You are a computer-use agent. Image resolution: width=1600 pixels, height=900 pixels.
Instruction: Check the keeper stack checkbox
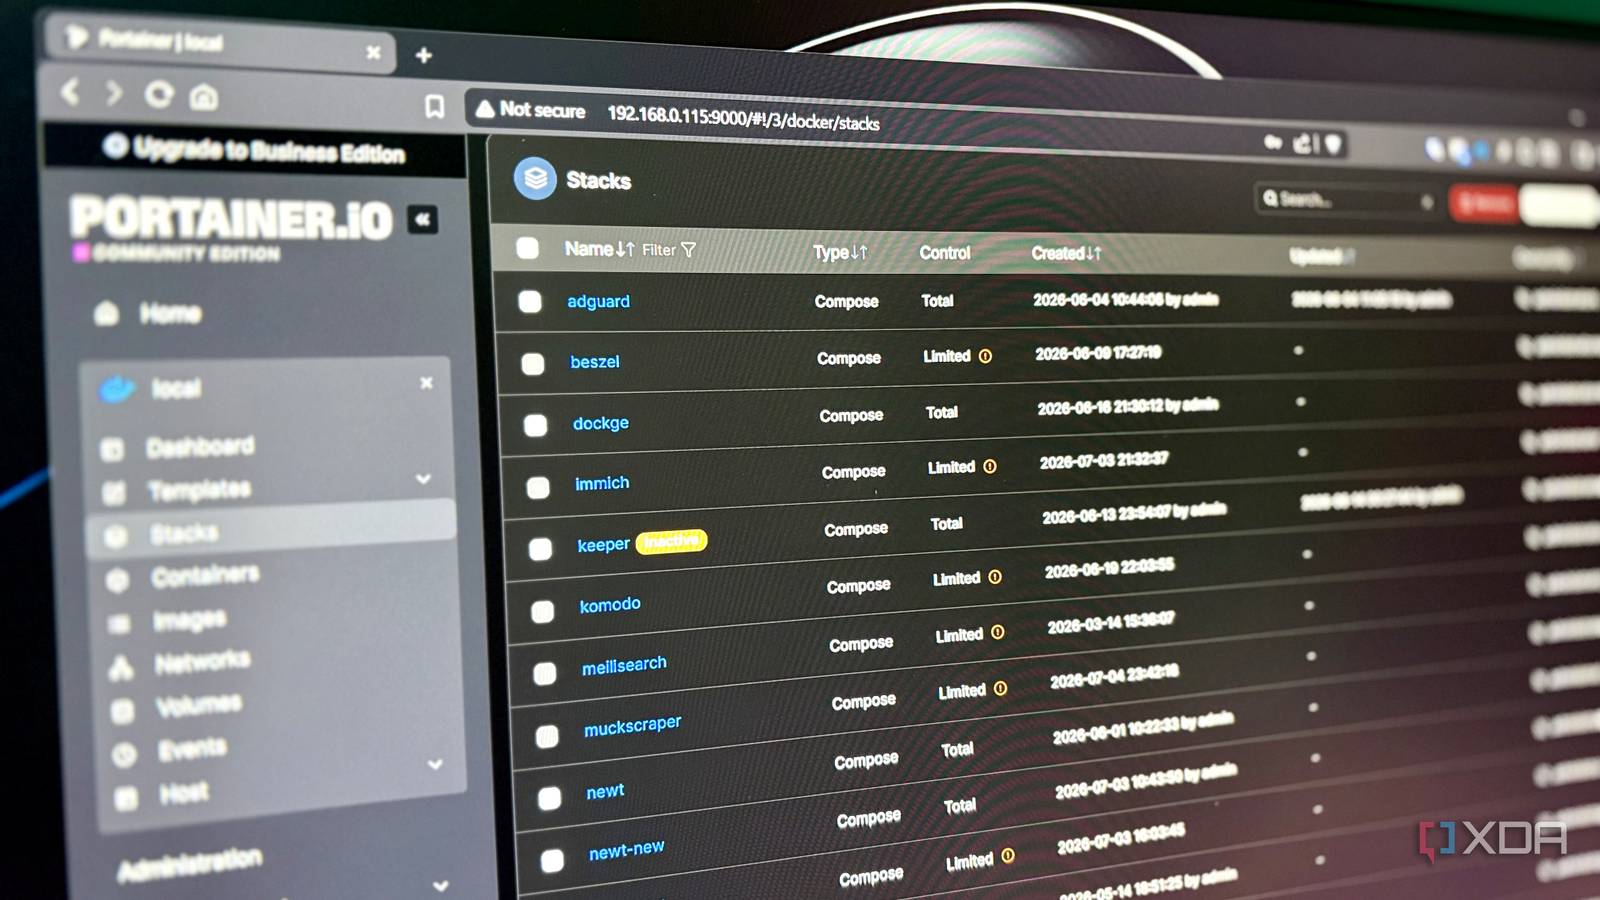coord(541,549)
